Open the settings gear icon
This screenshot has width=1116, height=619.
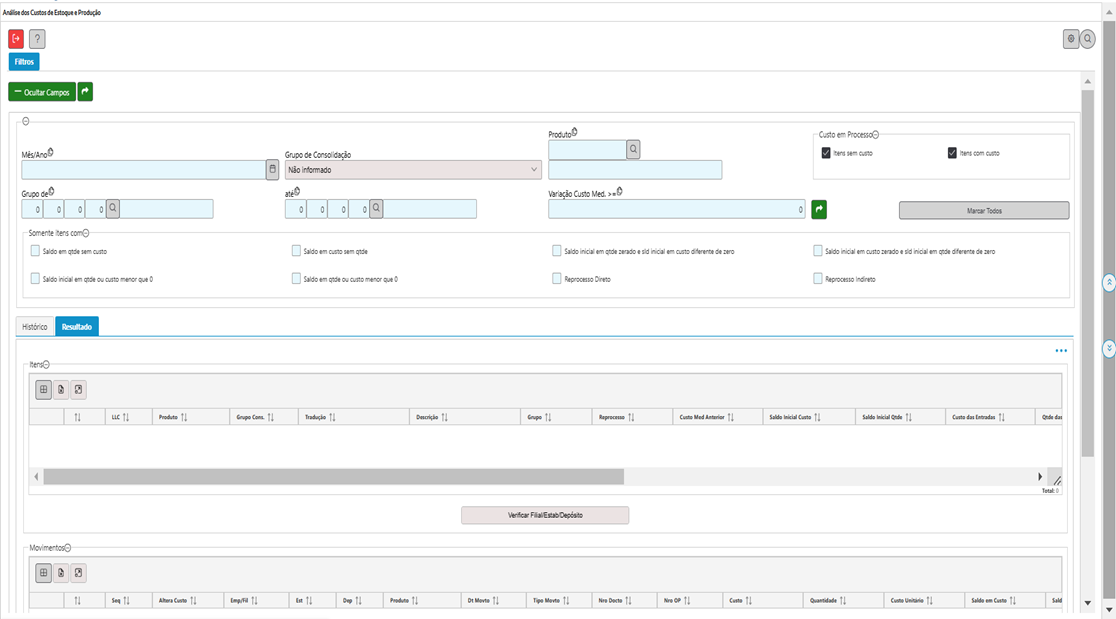pos(1071,39)
